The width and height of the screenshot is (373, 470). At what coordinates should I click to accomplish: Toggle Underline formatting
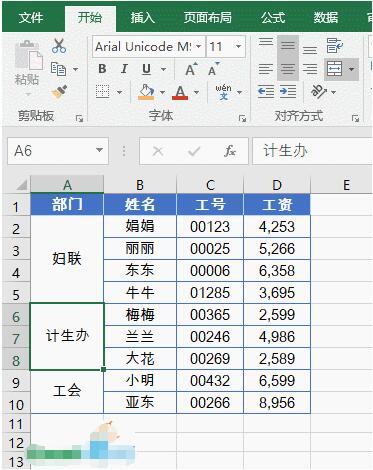tap(146, 69)
